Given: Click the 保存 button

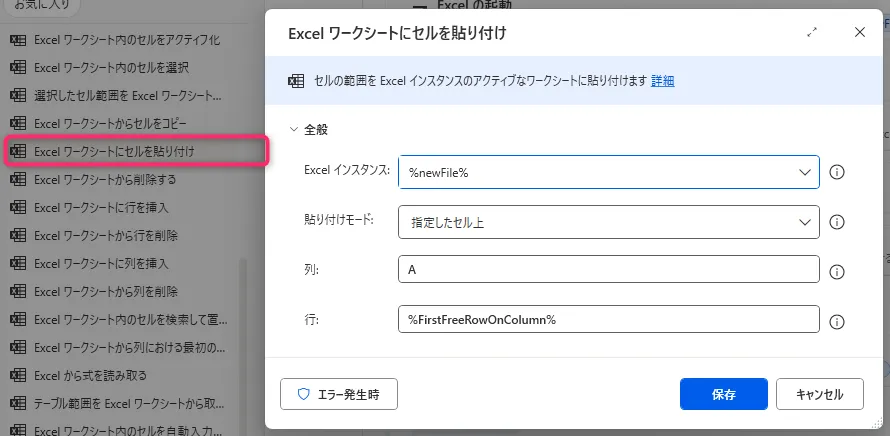Looking at the screenshot, I should pyautogui.click(x=723, y=394).
